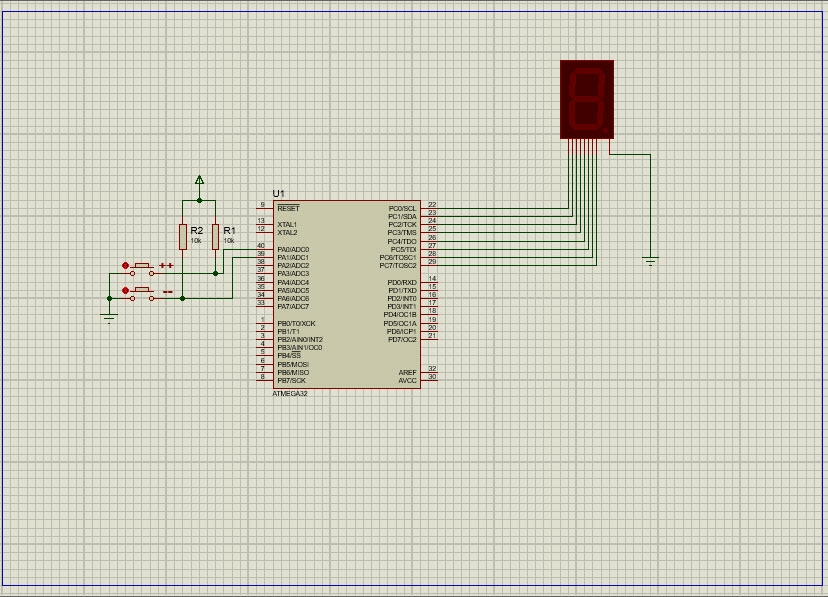Select resistor R2 symbol
The height and width of the screenshot is (597, 828).
(x=182, y=237)
